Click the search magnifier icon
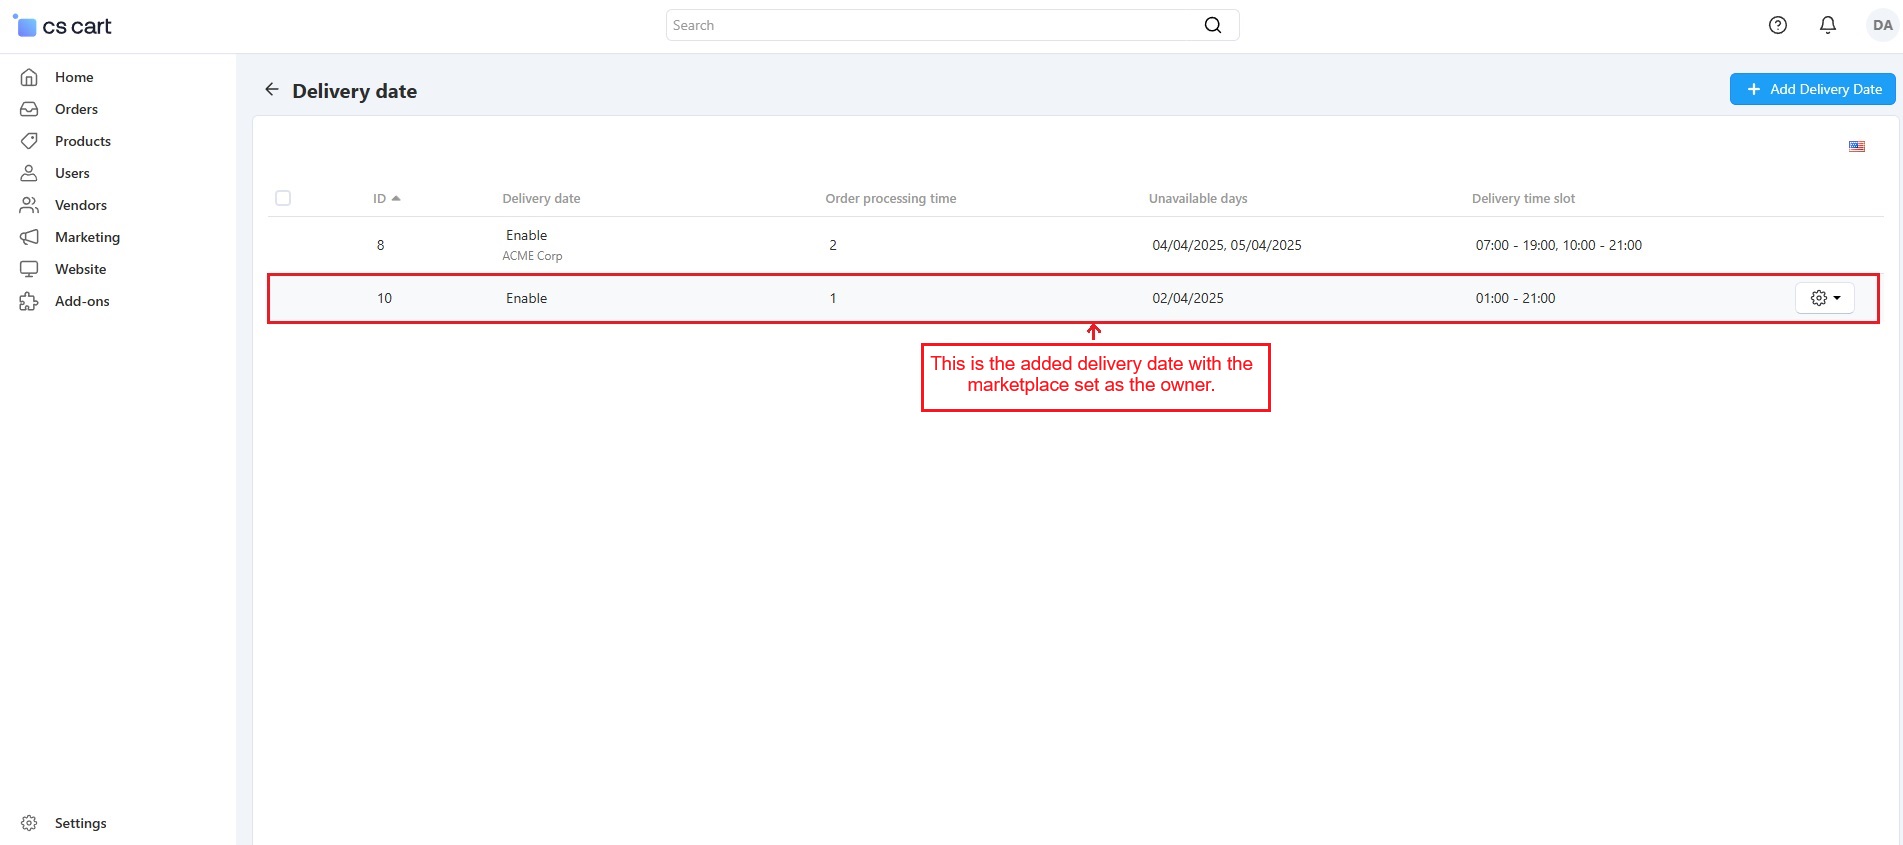Viewport: 1903px width, 845px height. (x=1212, y=26)
